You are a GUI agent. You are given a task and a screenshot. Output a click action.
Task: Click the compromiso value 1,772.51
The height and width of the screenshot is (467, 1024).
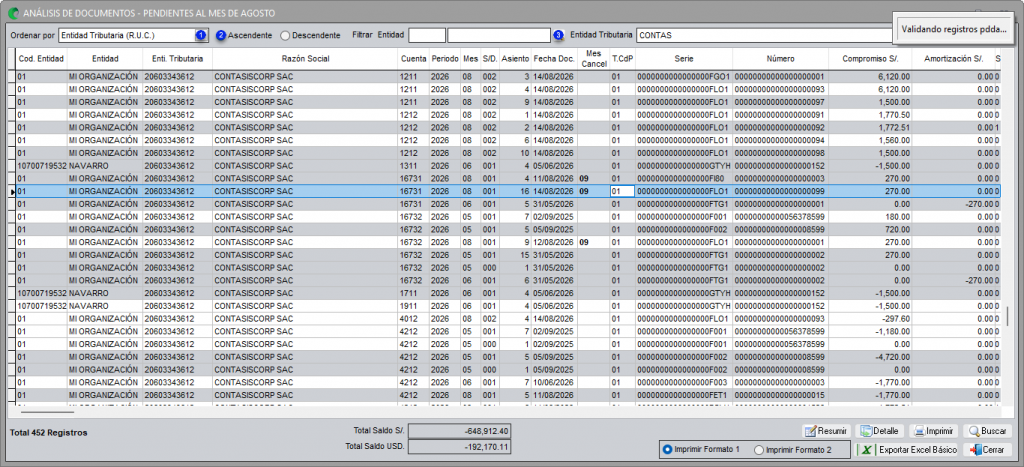pos(871,127)
